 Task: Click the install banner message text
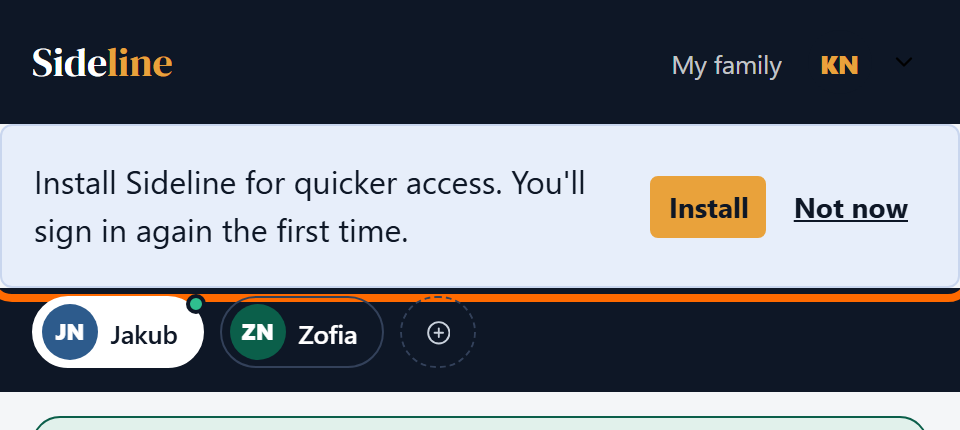point(310,207)
